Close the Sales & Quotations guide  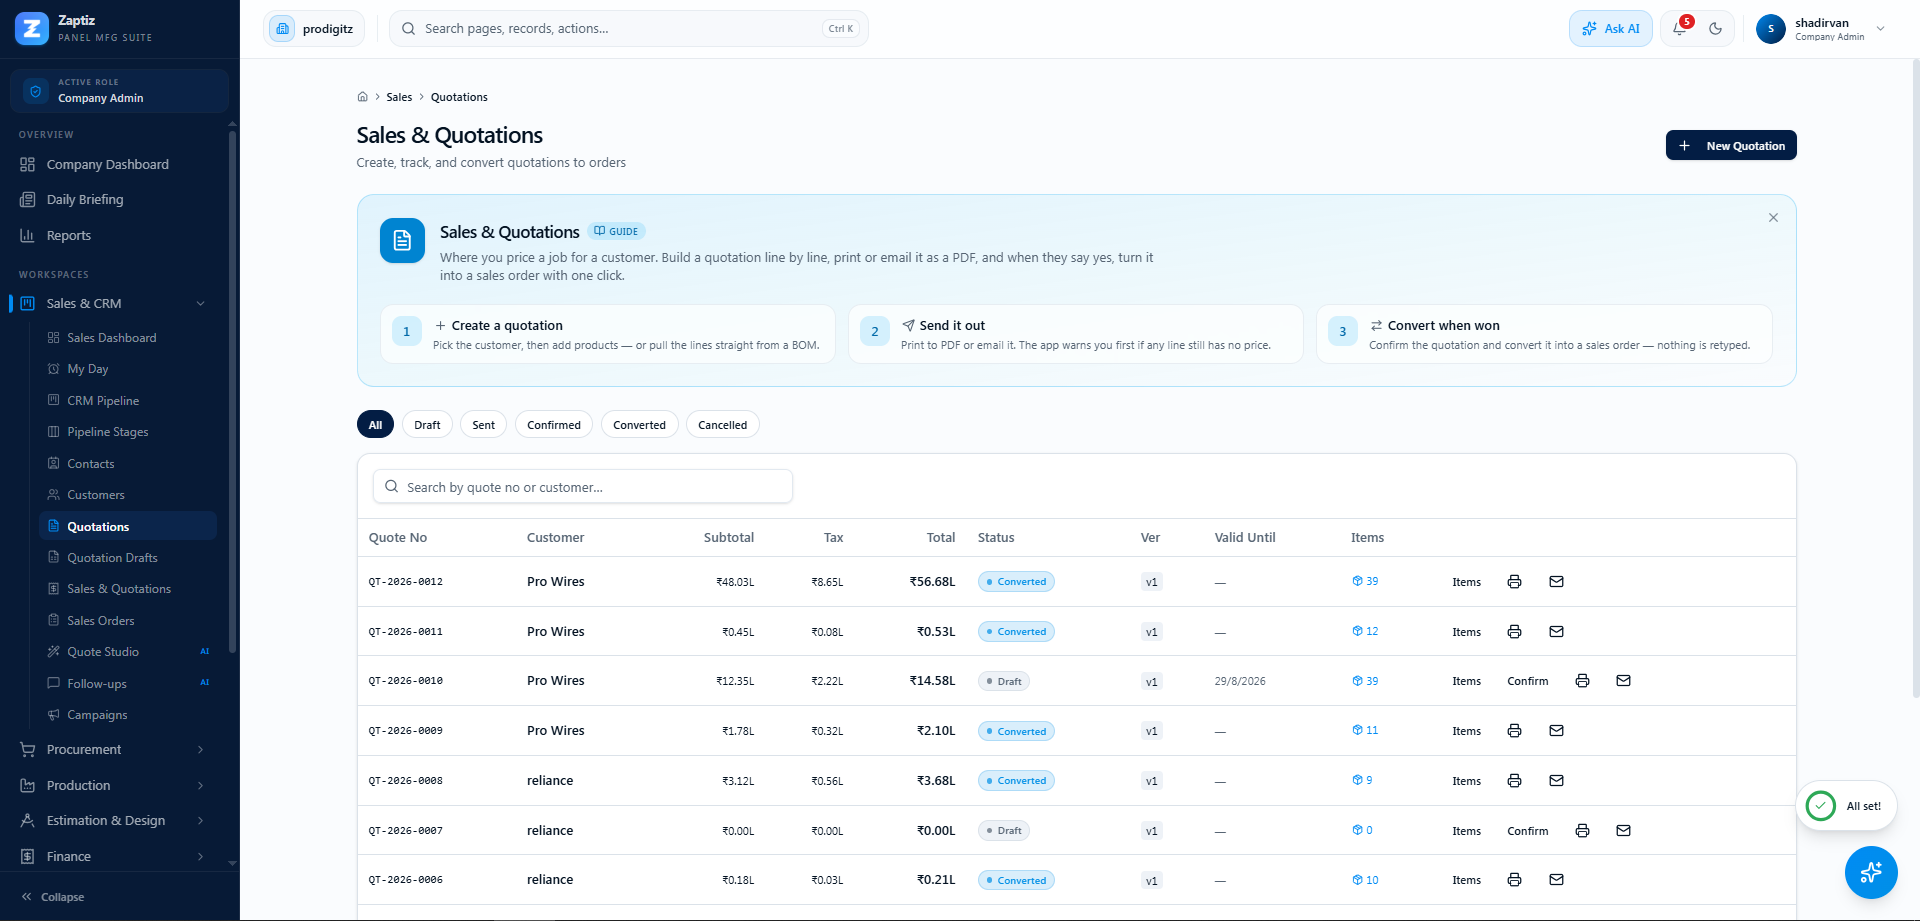coord(1773,218)
